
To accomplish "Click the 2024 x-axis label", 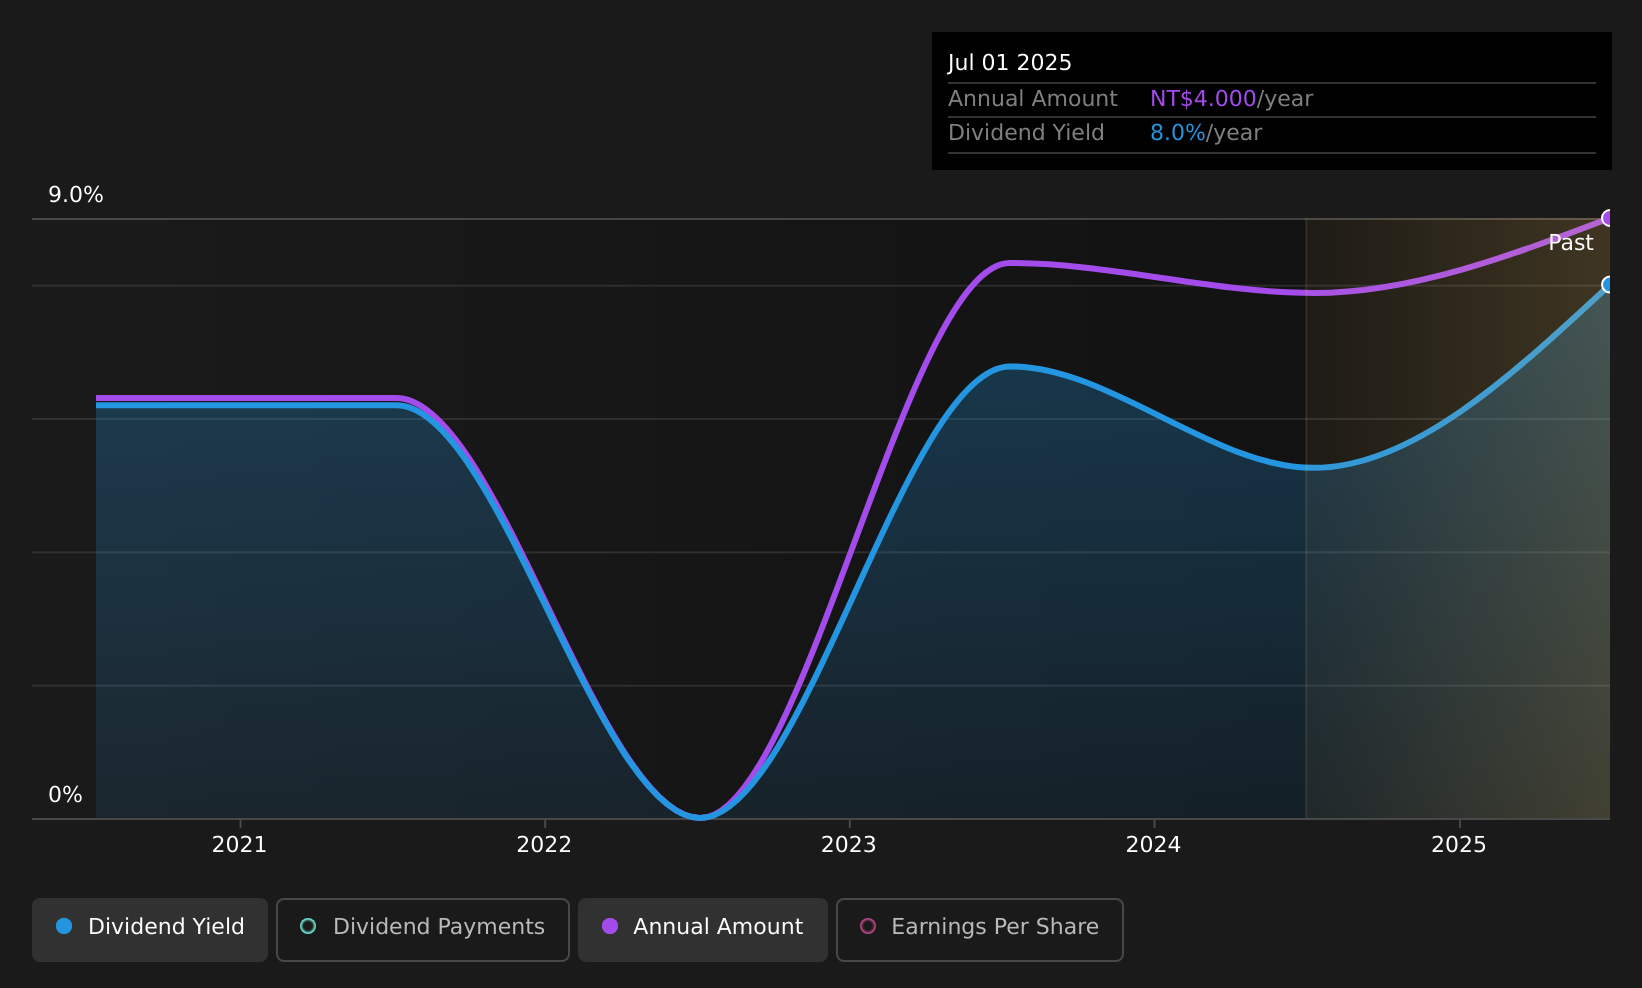I will pos(1154,845).
